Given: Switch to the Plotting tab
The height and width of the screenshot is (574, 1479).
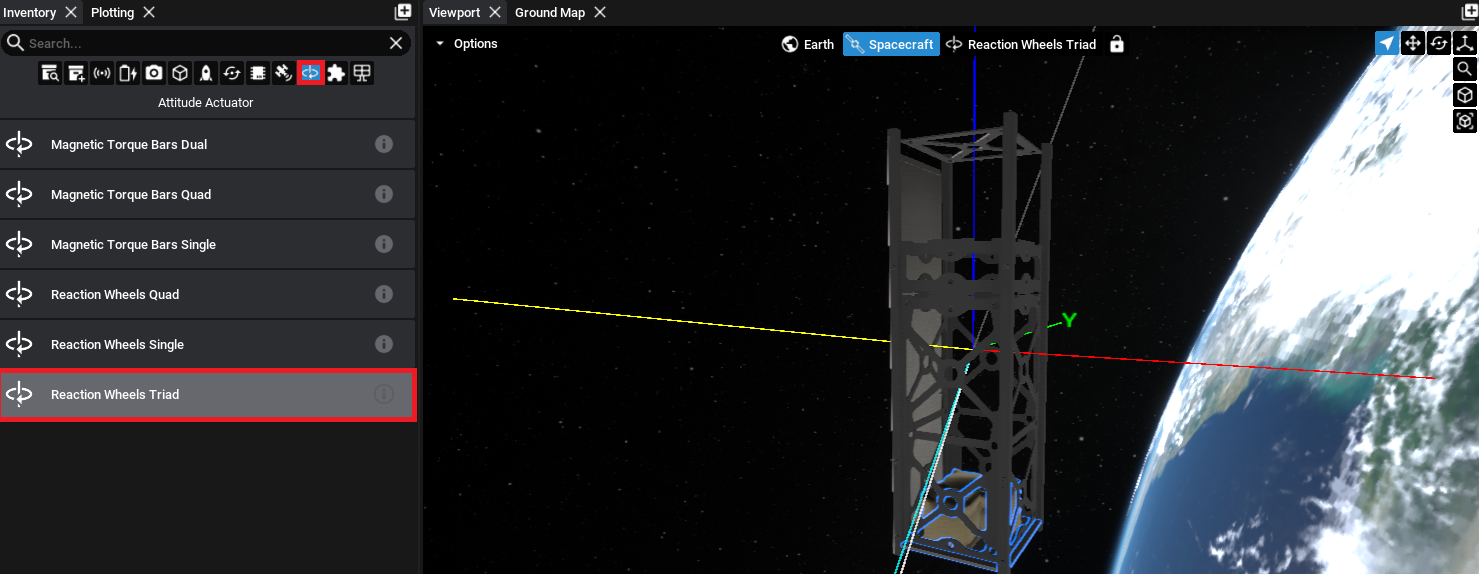Looking at the screenshot, I should (112, 13).
